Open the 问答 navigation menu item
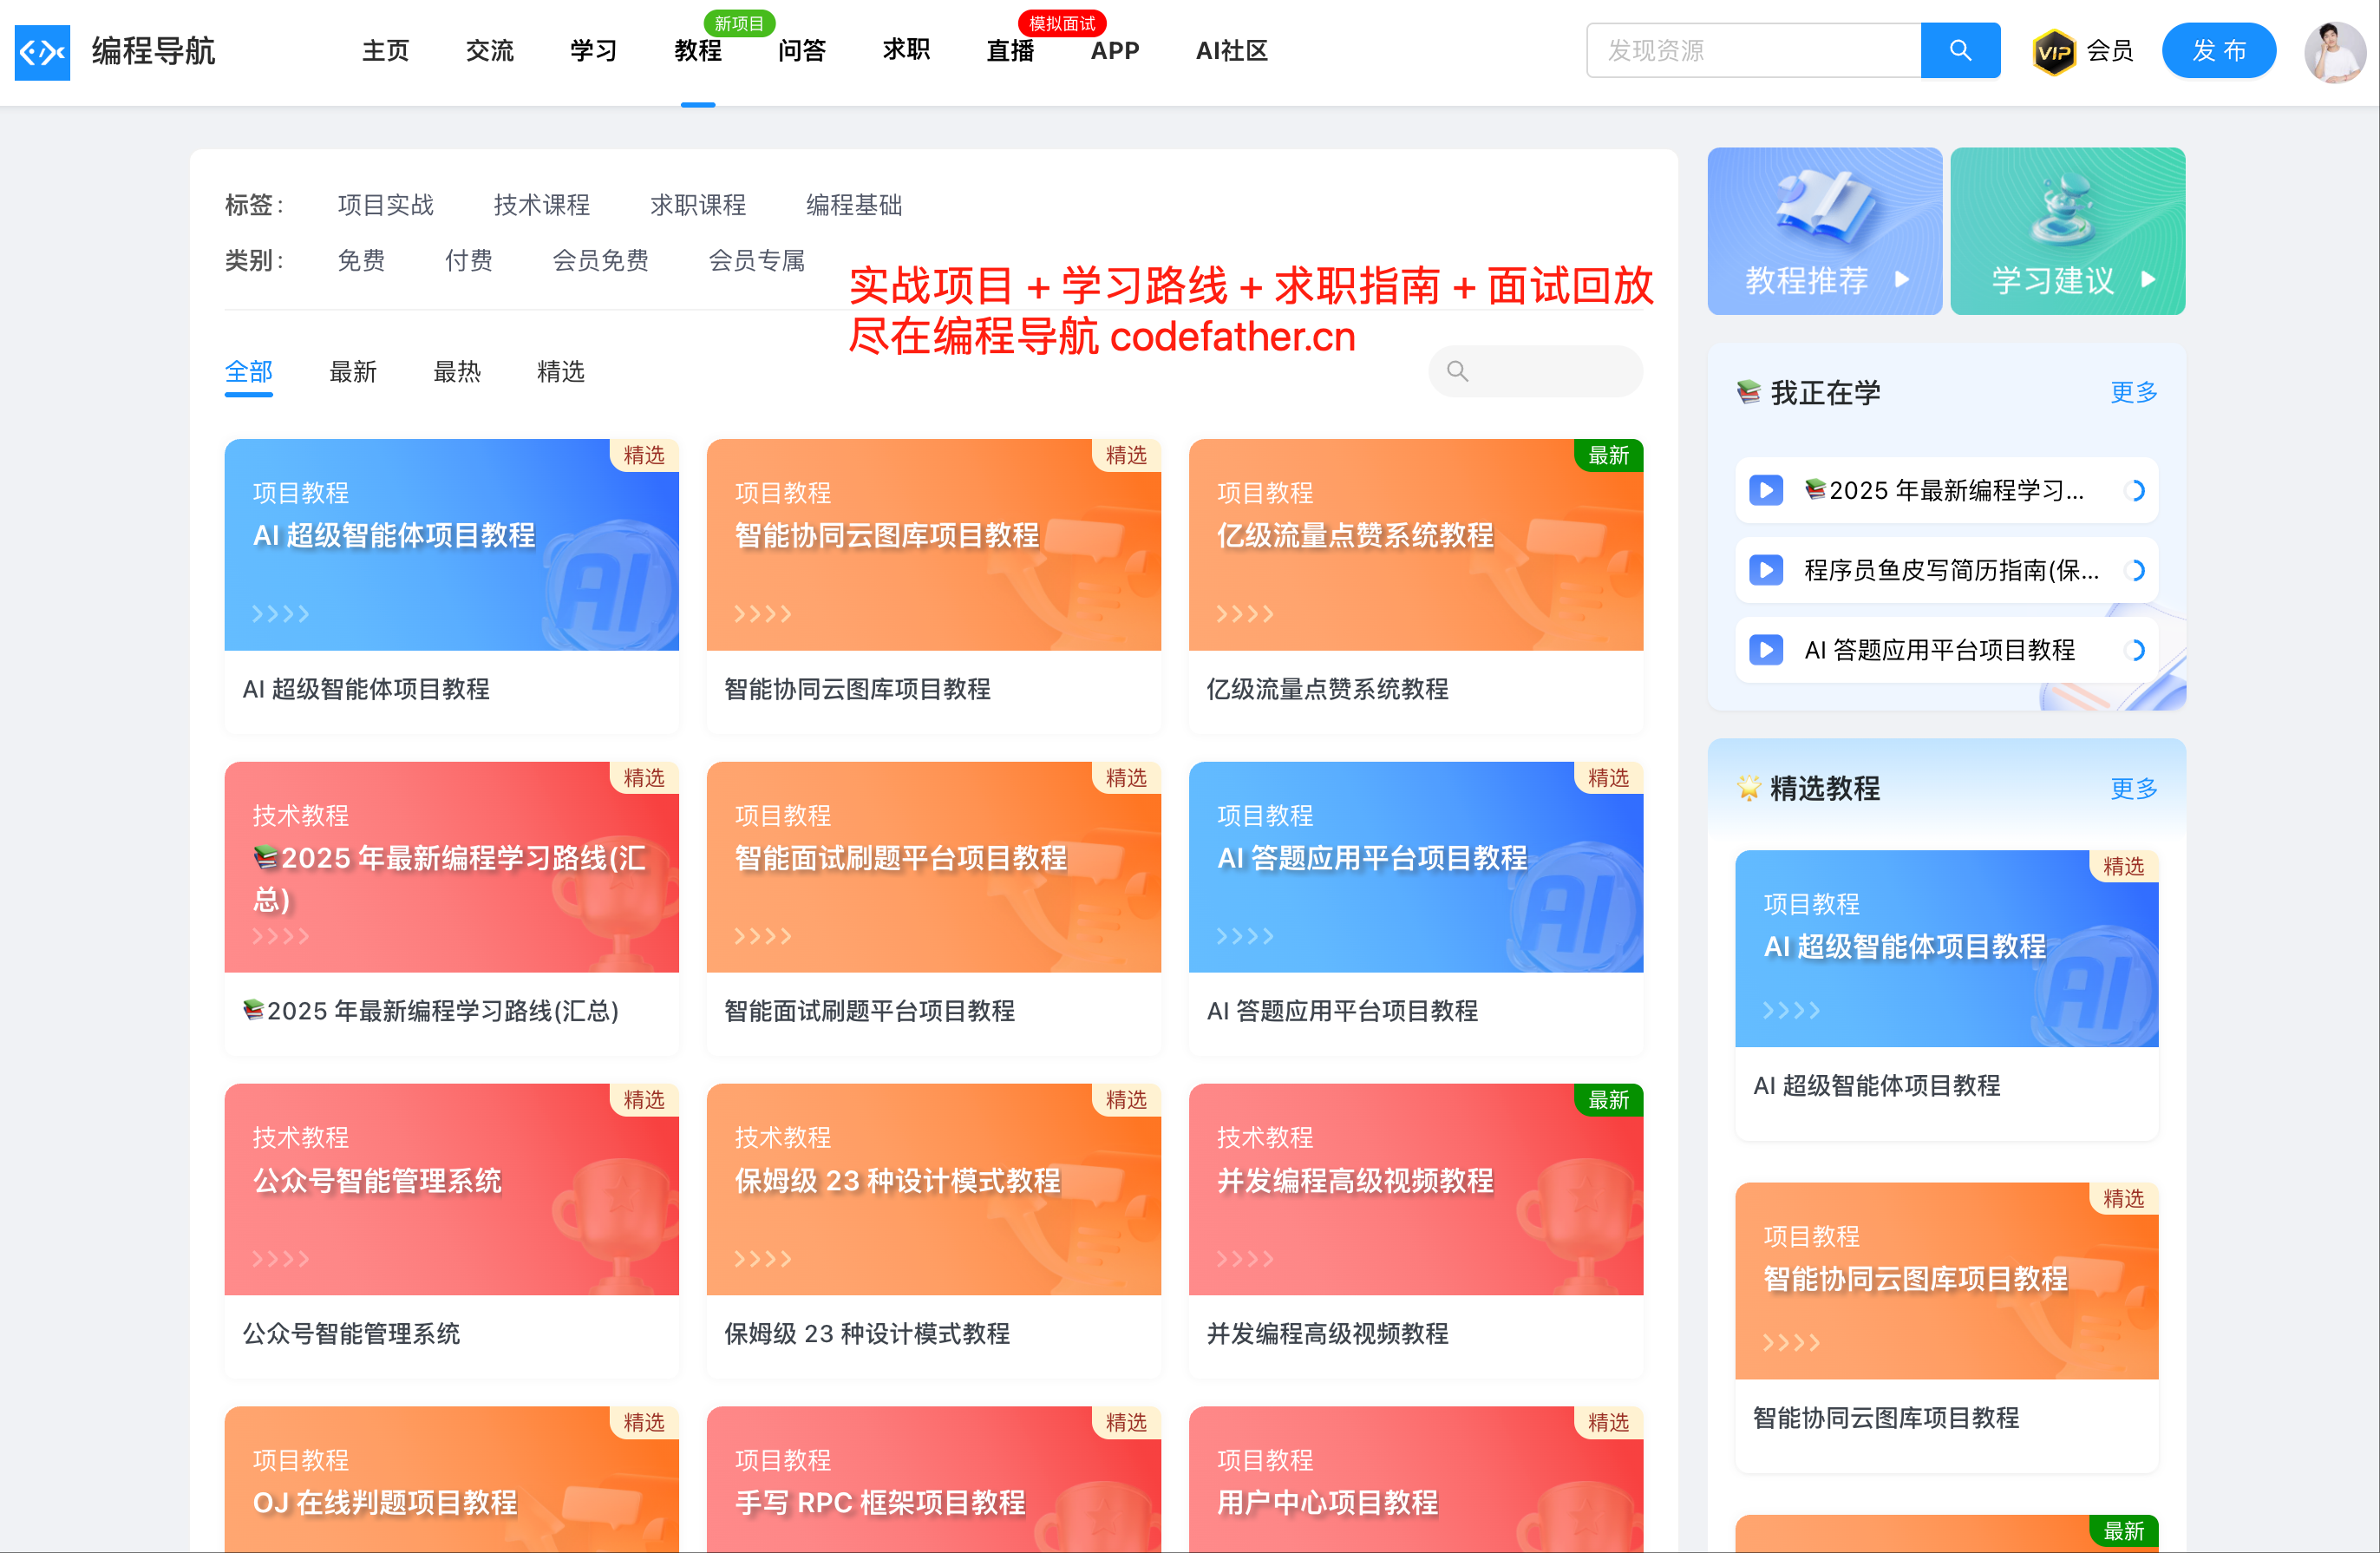2380x1553 pixels. pyautogui.click(x=801, y=51)
